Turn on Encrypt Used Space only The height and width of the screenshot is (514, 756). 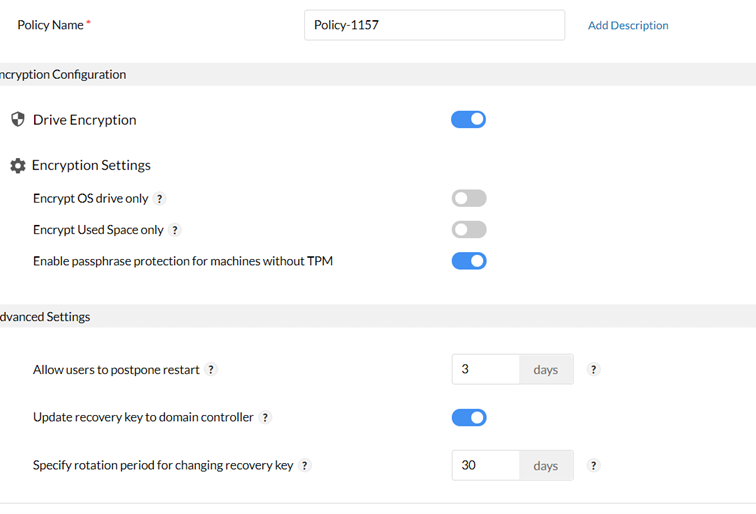click(468, 230)
